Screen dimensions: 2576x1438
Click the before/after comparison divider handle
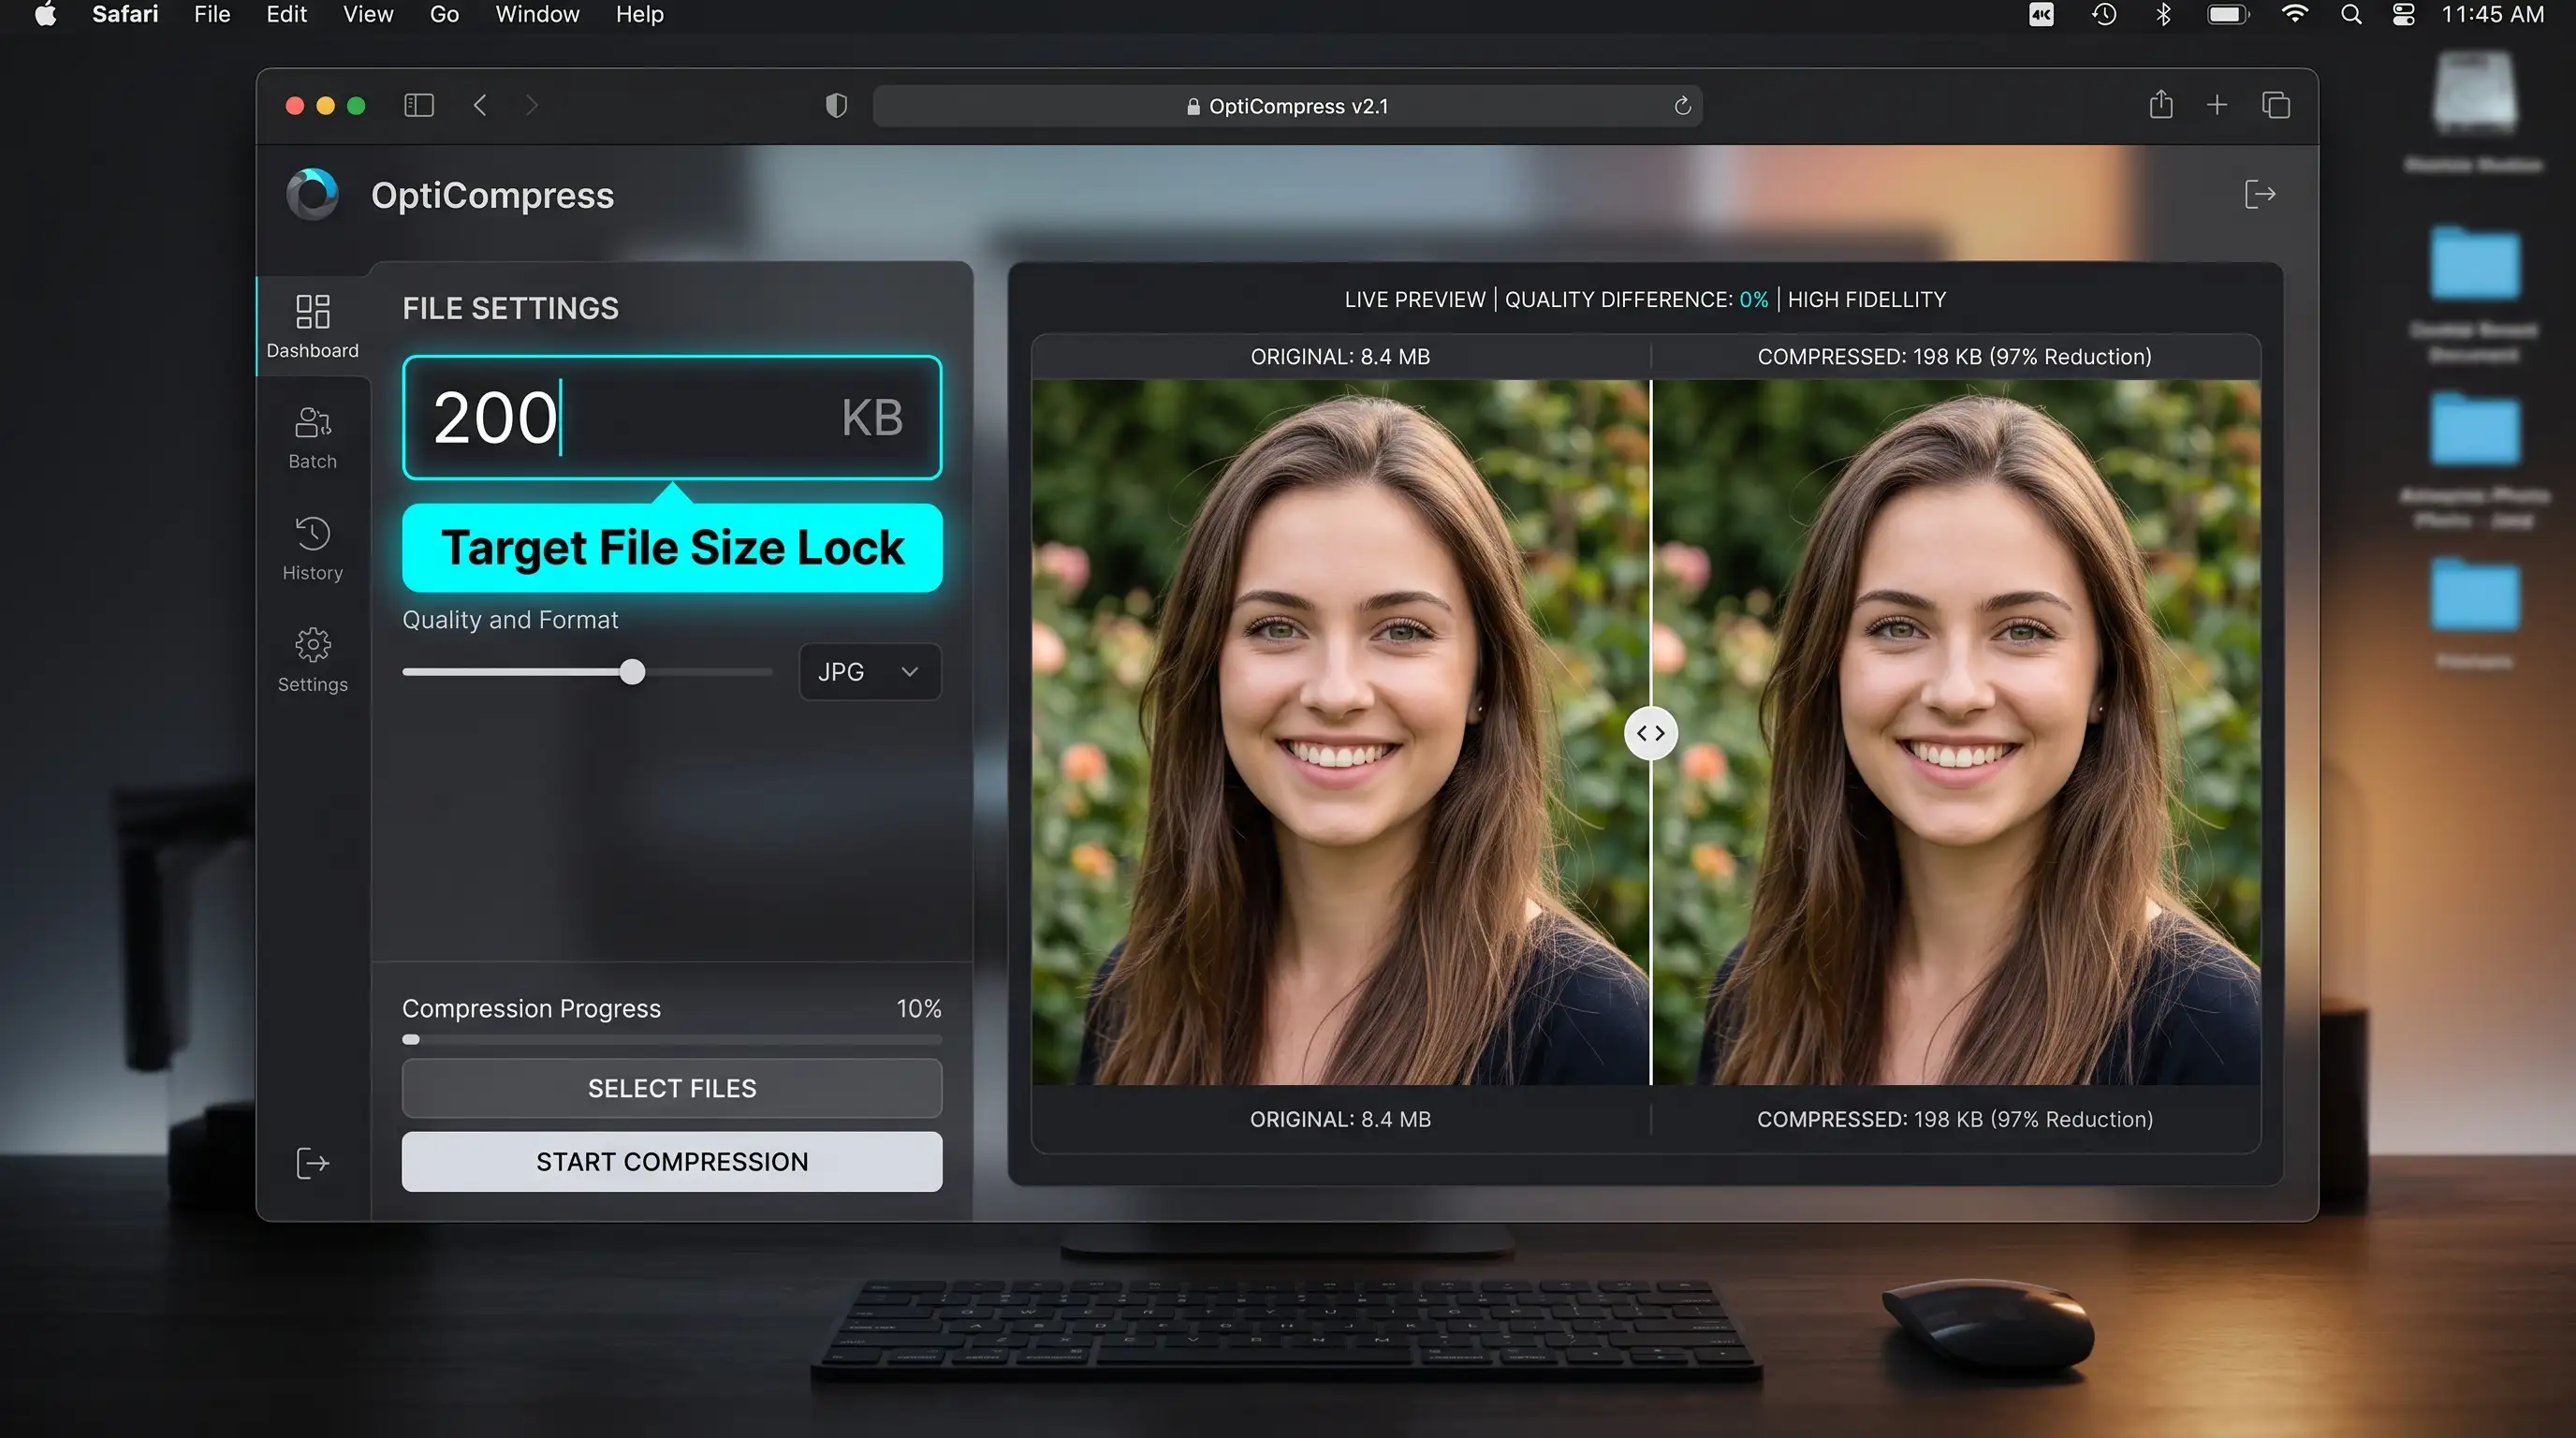point(1650,733)
